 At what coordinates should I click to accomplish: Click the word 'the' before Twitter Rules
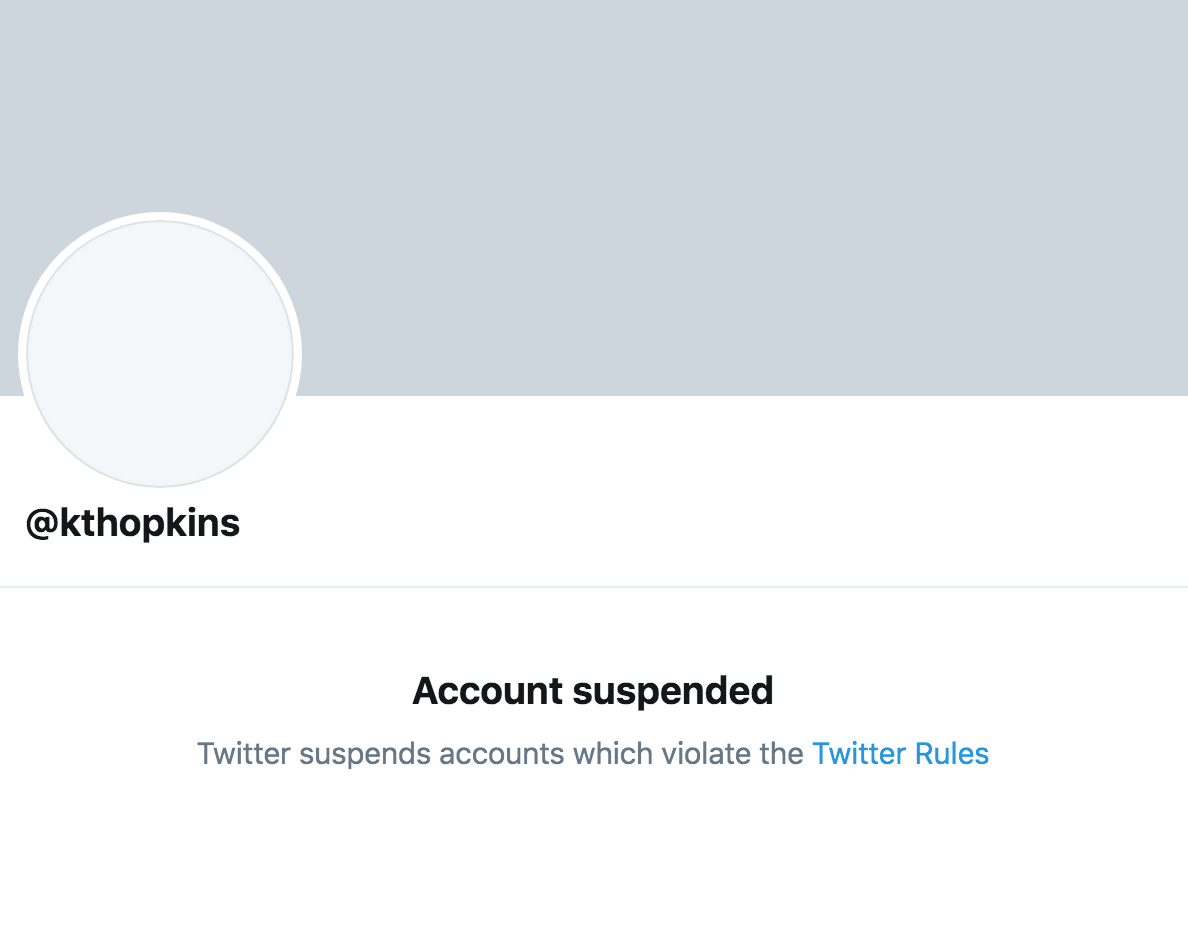click(x=781, y=754)
